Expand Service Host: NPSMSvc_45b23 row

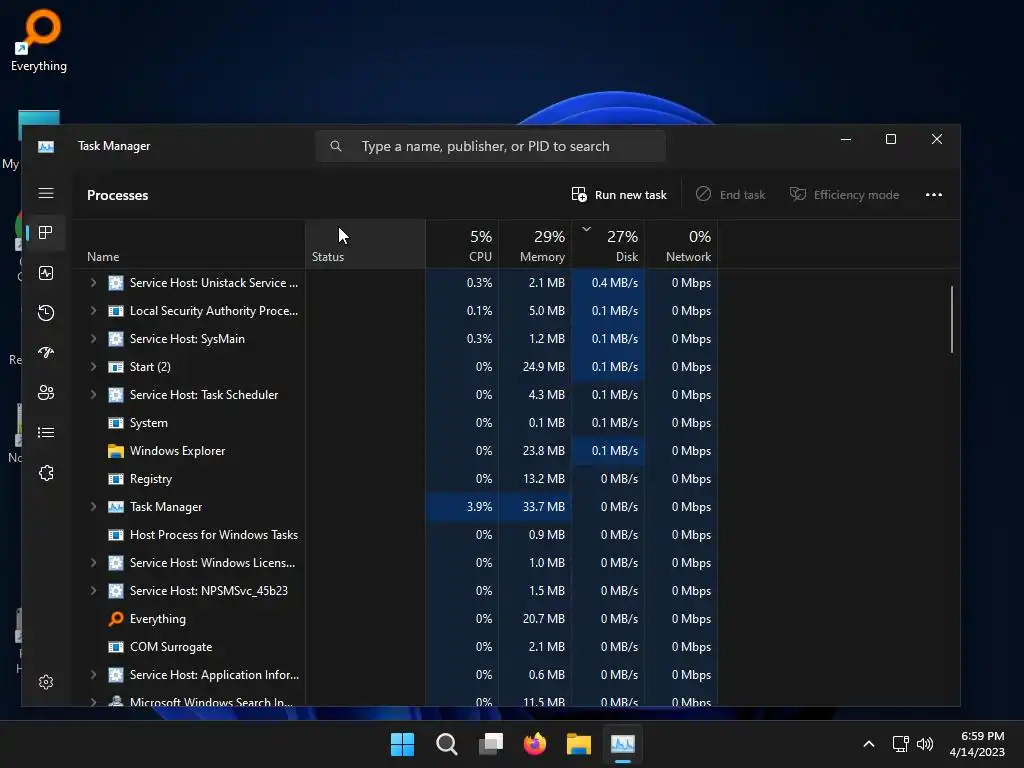(x=93, y=591)
